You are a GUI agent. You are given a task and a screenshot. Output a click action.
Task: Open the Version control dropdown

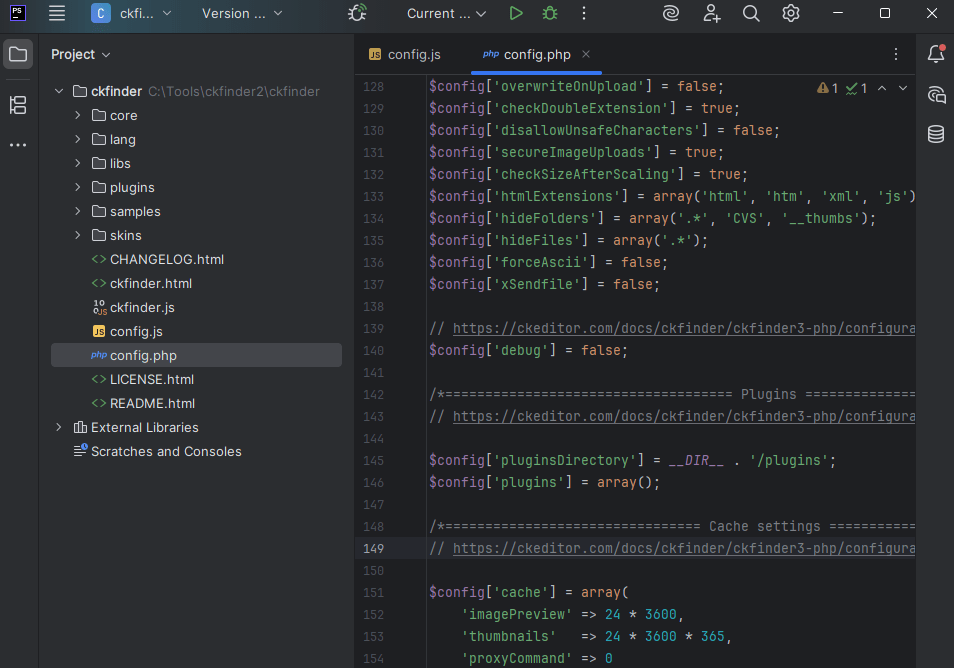[242, 13]
